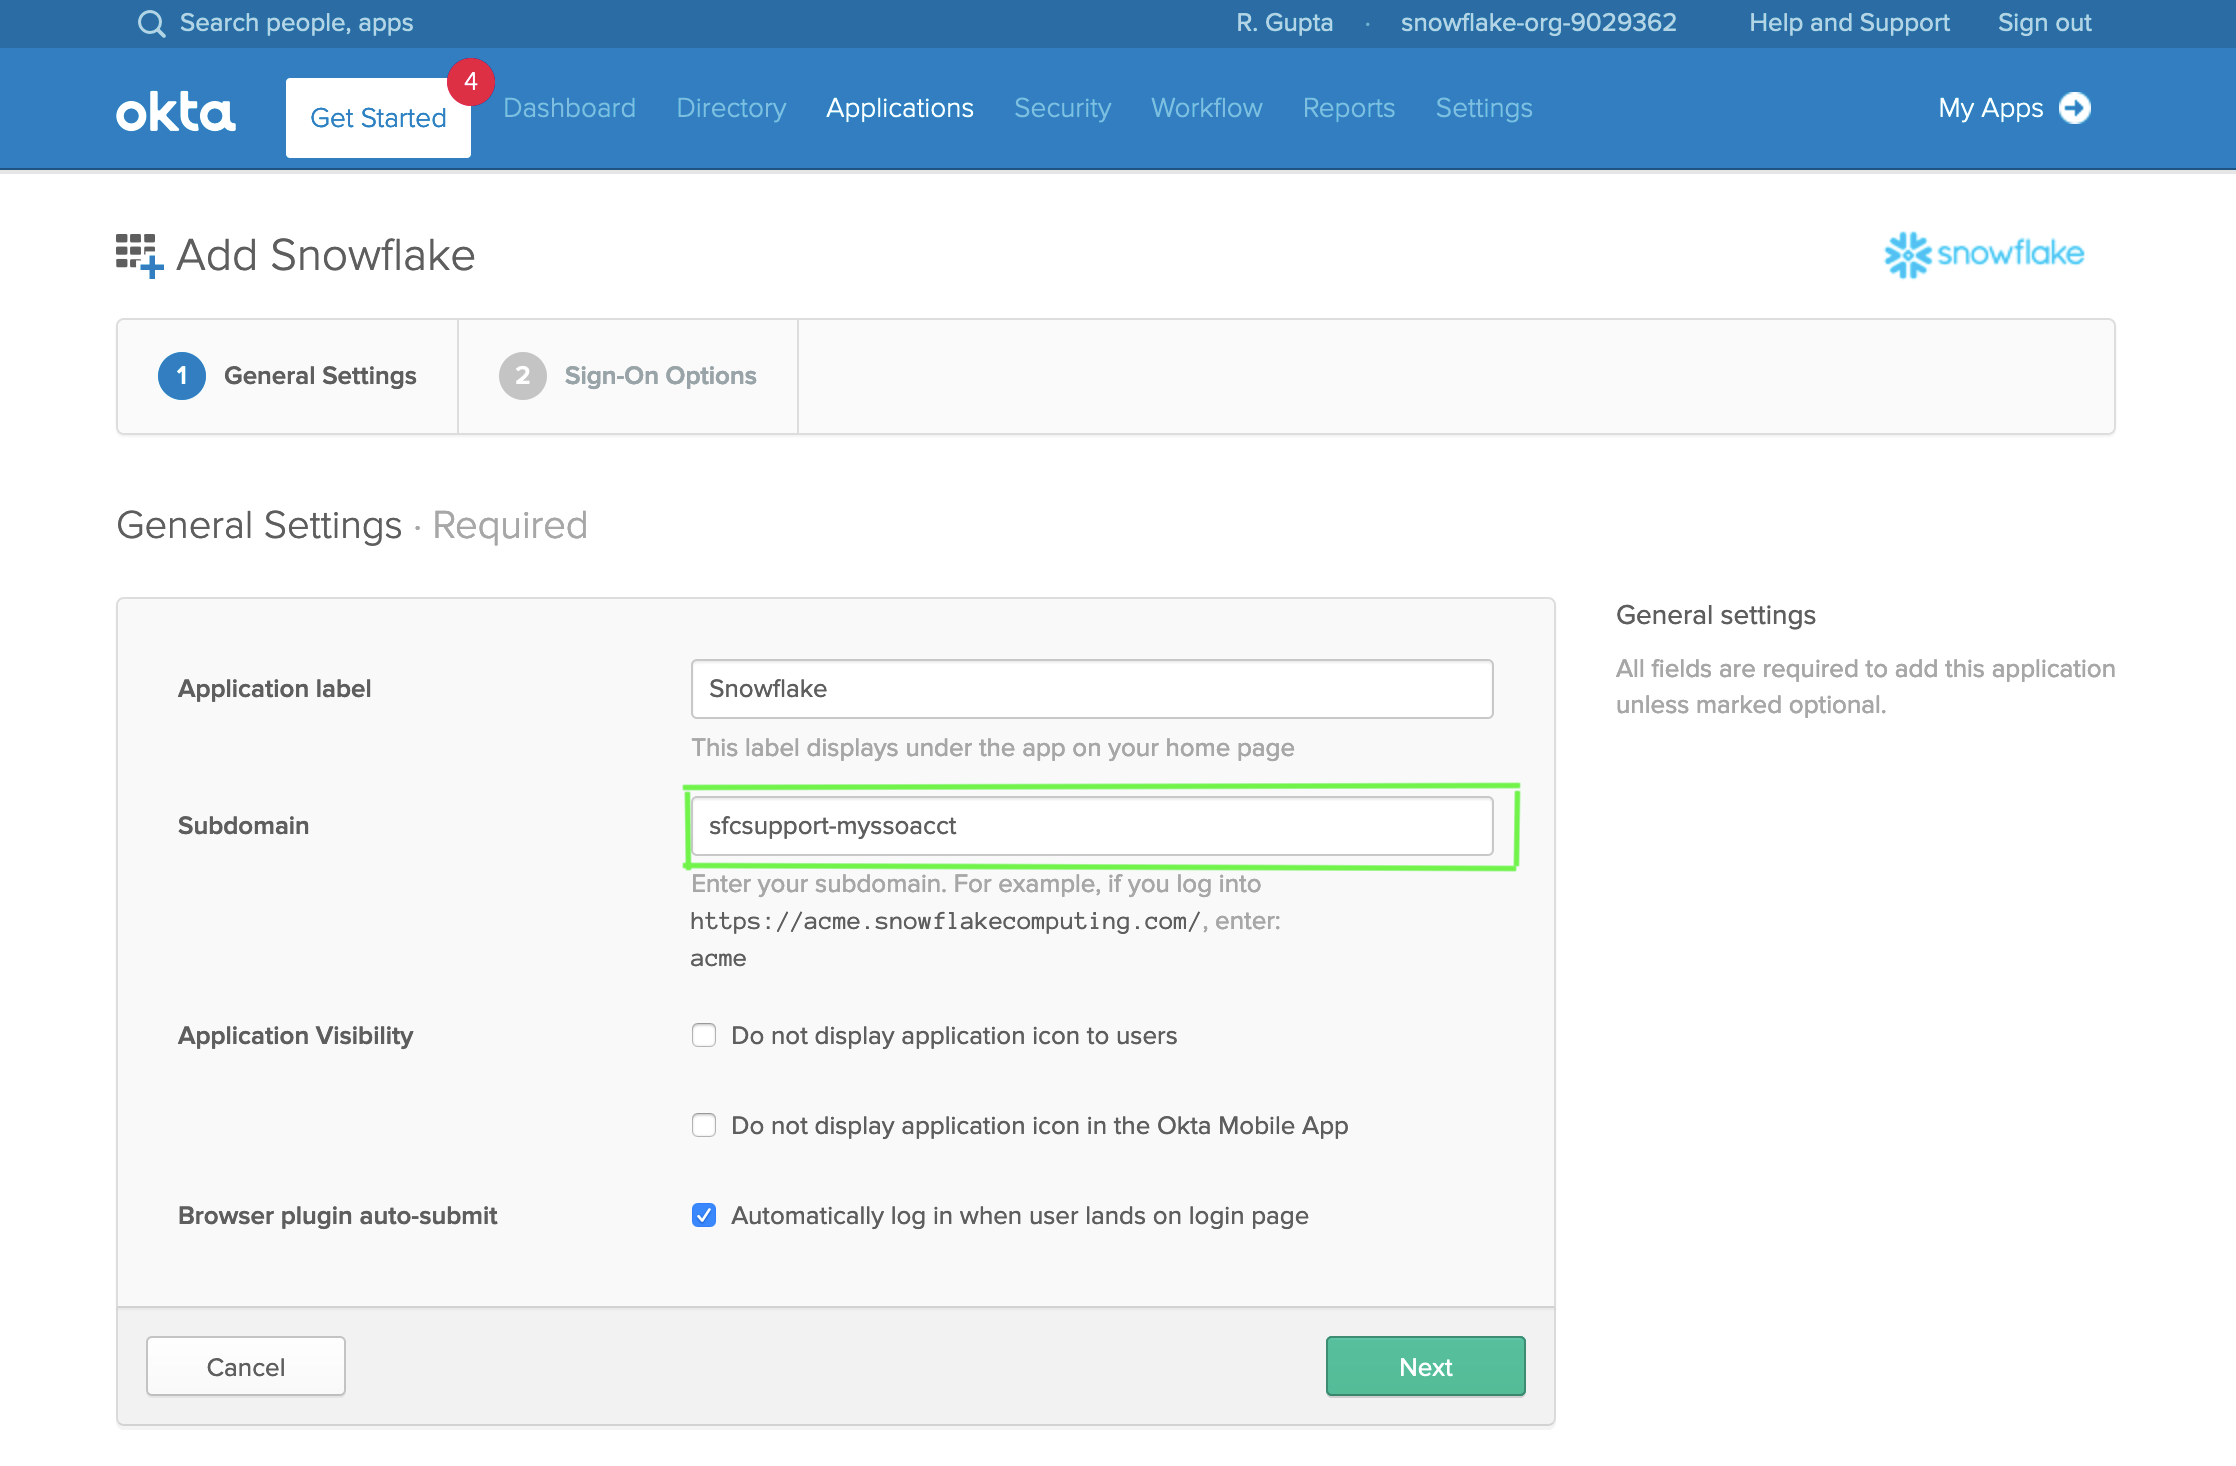The width and height of the screenshot is (2236, 1466).
Task: Open the Reports menu
Action: click(x=1349, y=108)
